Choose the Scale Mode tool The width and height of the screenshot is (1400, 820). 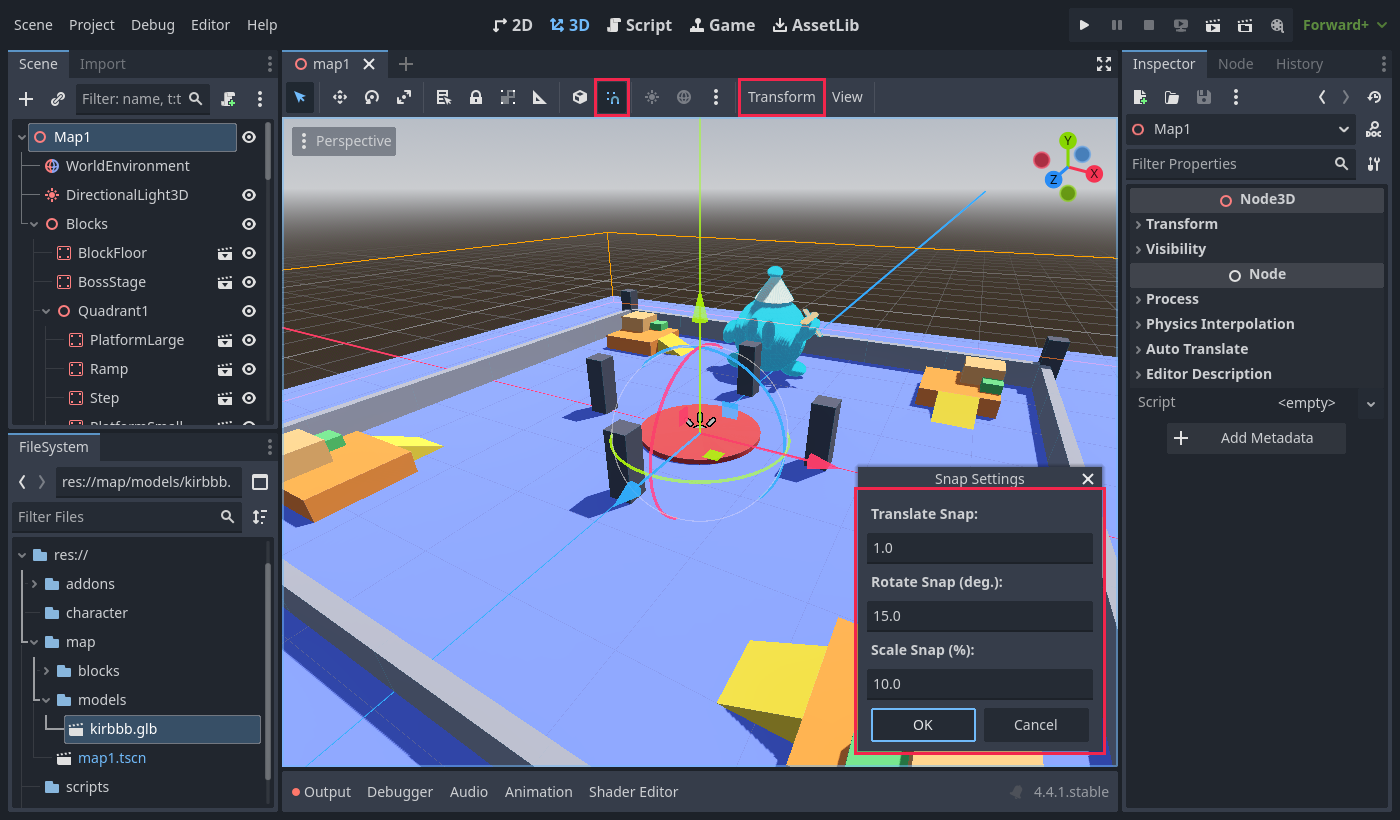click(x=404, y=97)
